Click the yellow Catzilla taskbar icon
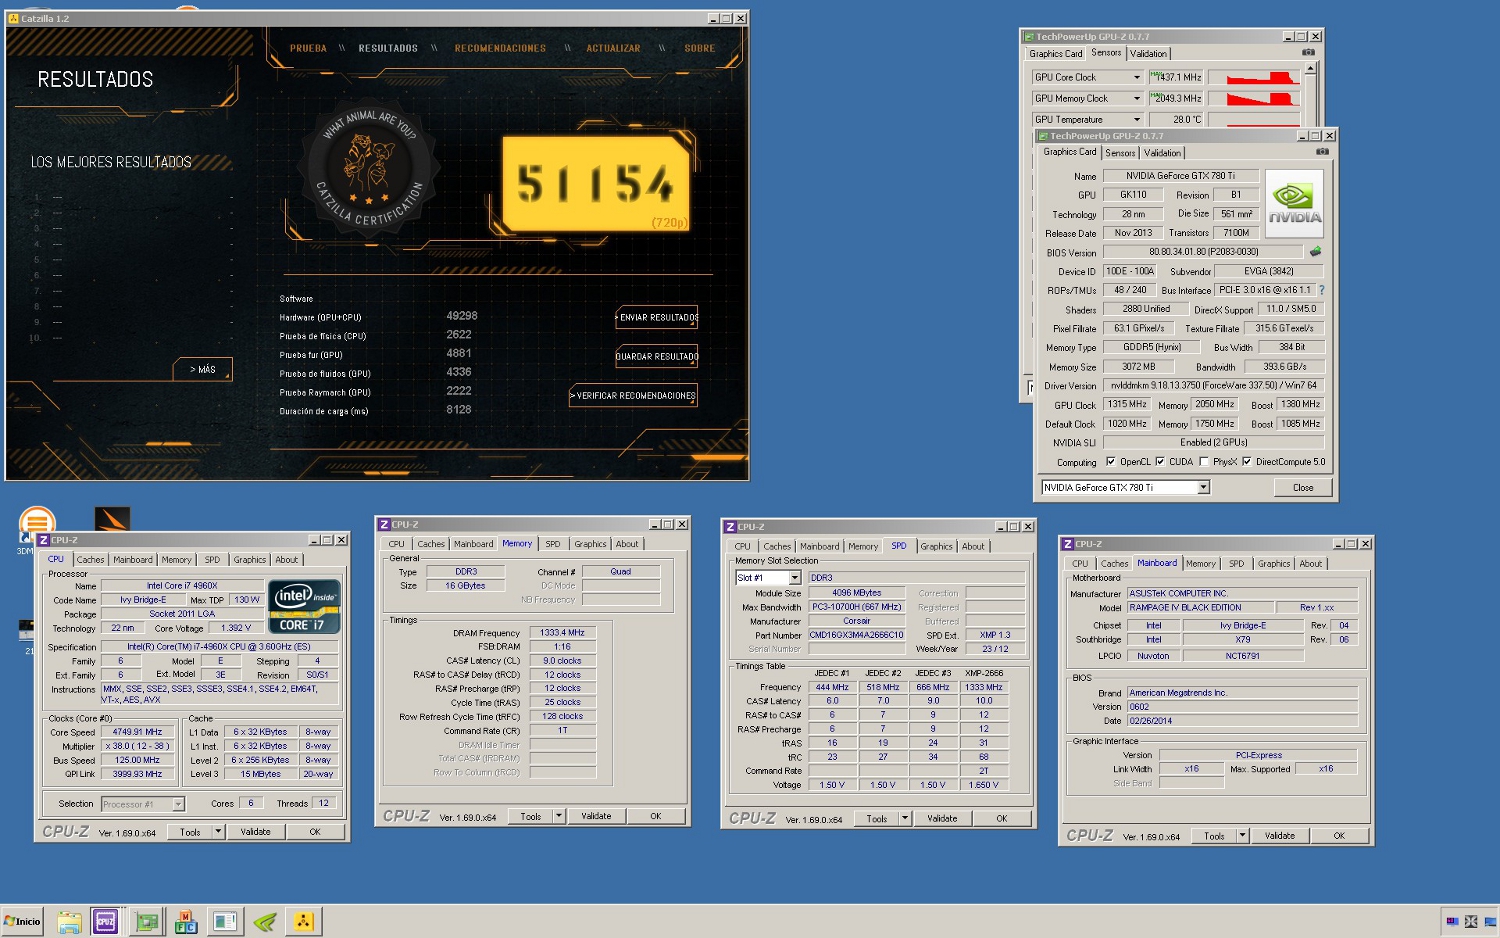Screen dimensions: 1500x938 304,921
